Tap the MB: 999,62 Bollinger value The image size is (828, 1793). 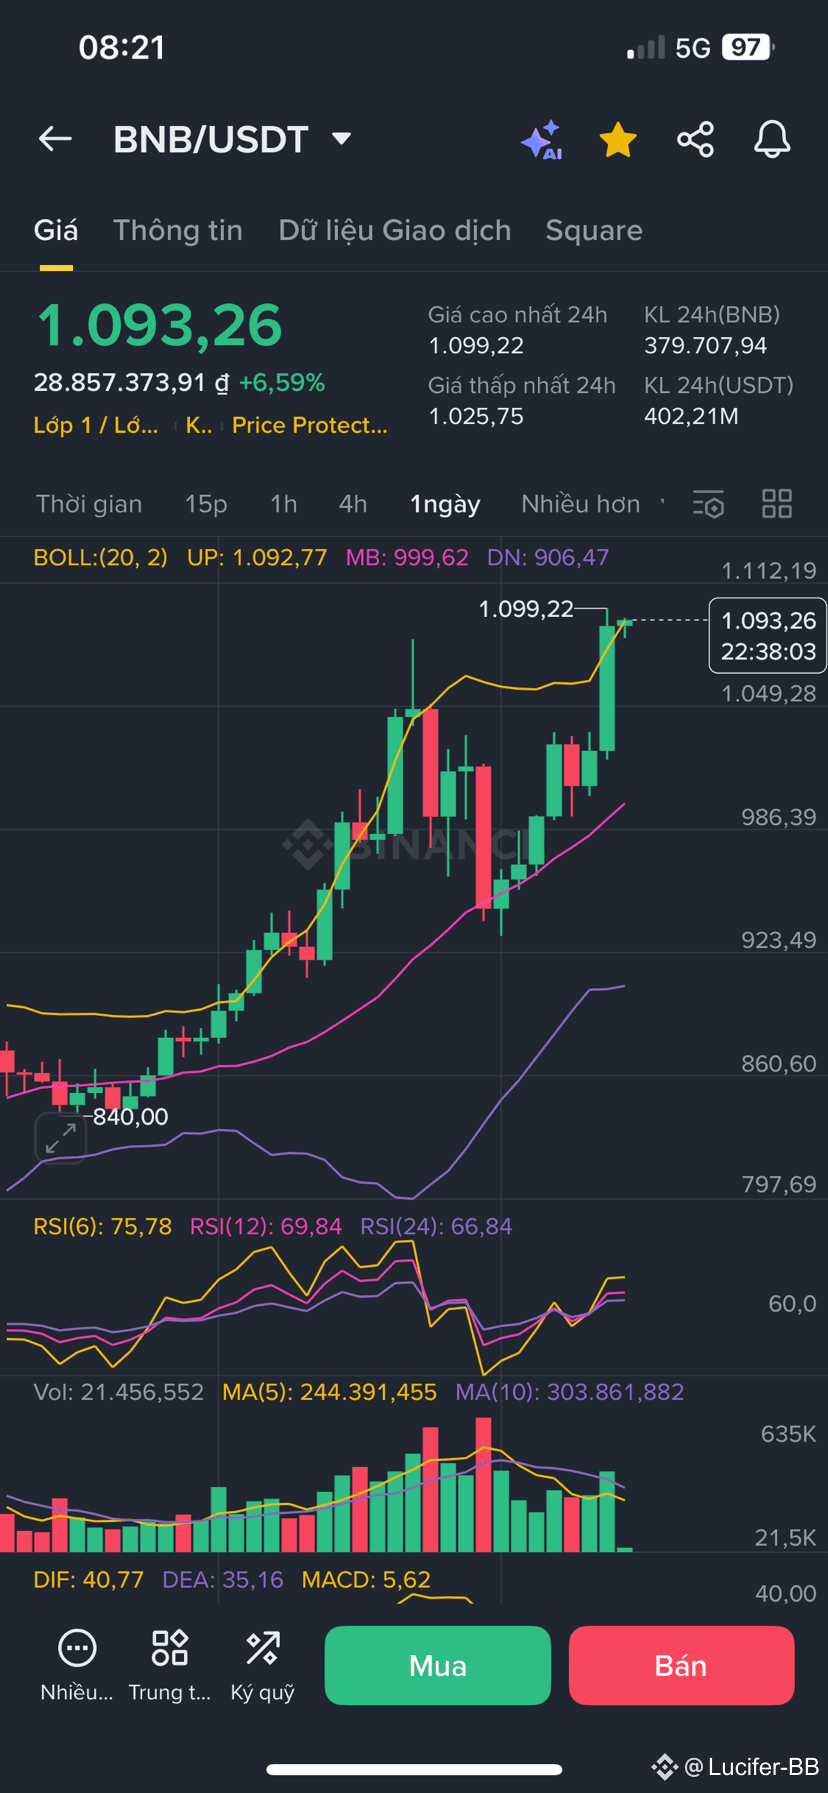tap(407, 558)
